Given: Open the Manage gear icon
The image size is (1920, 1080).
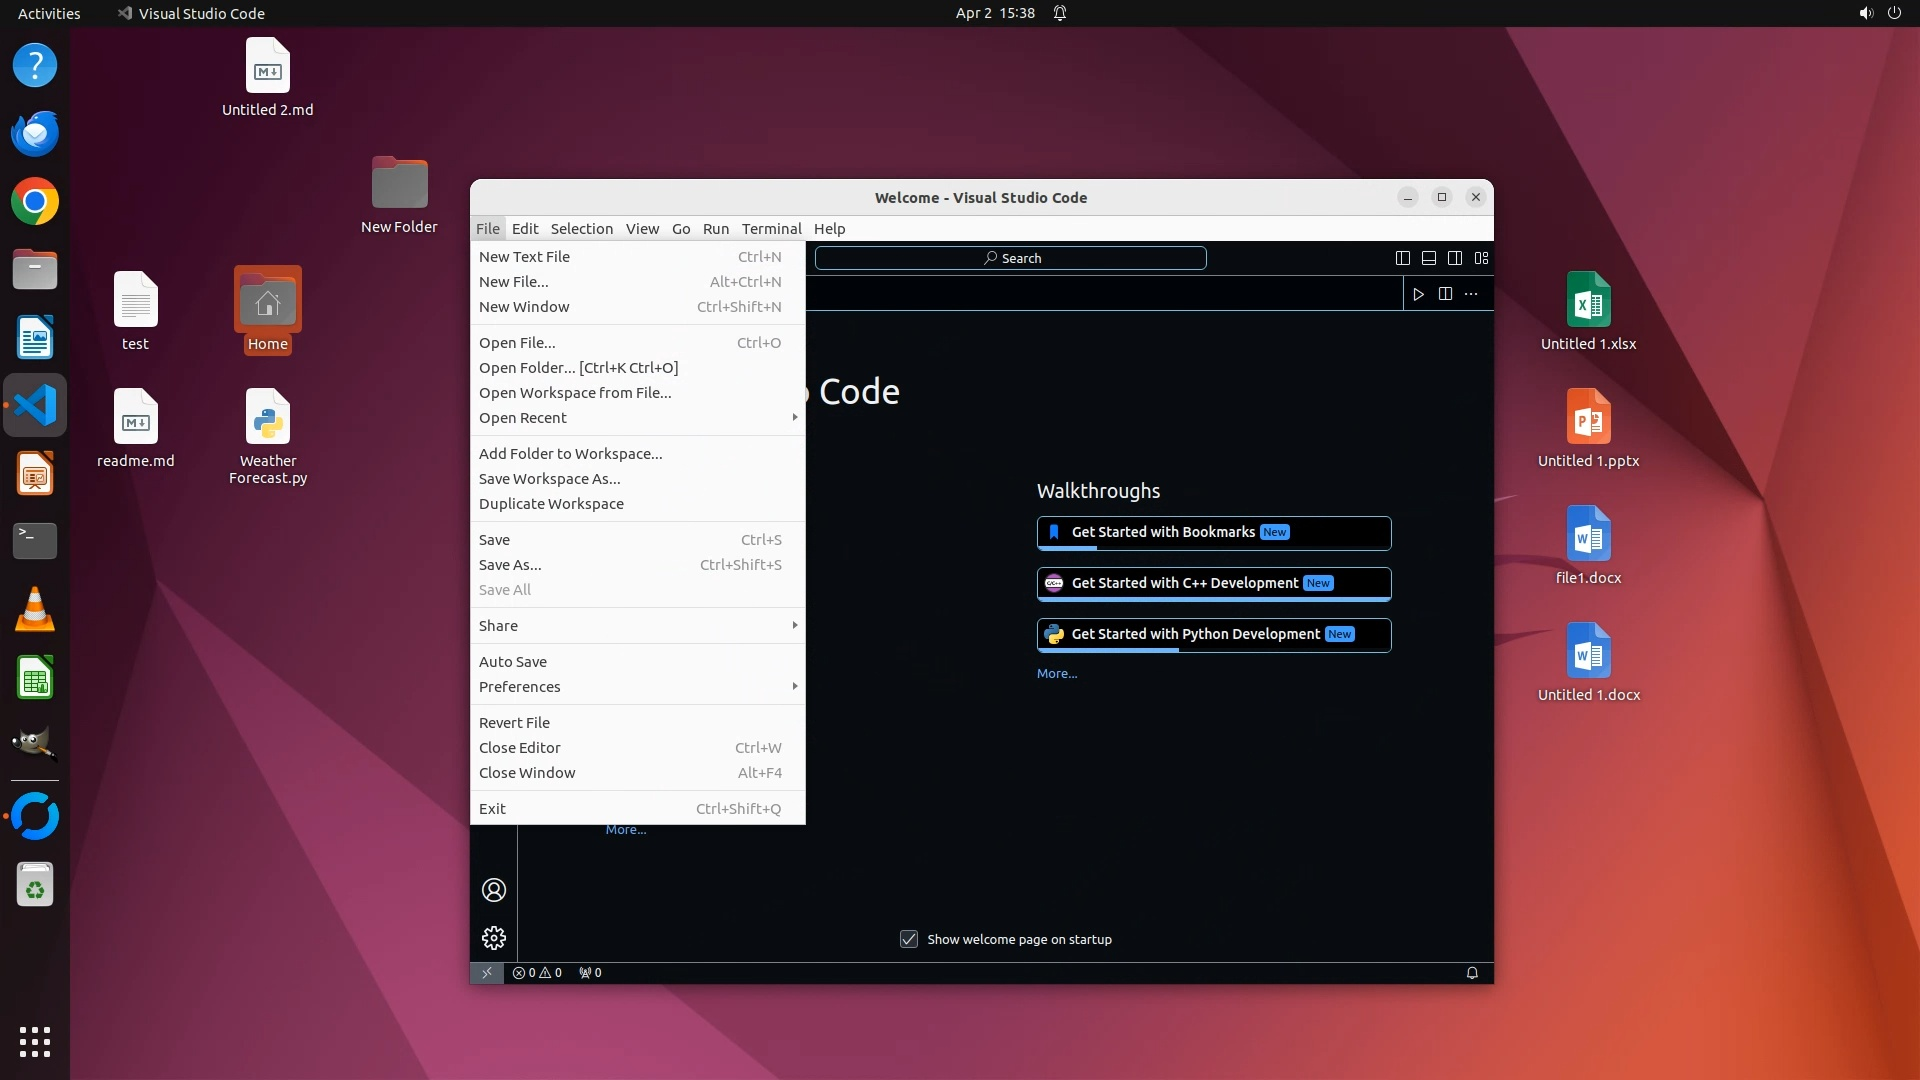Looking at the screenshot, I should pos(494,938).
